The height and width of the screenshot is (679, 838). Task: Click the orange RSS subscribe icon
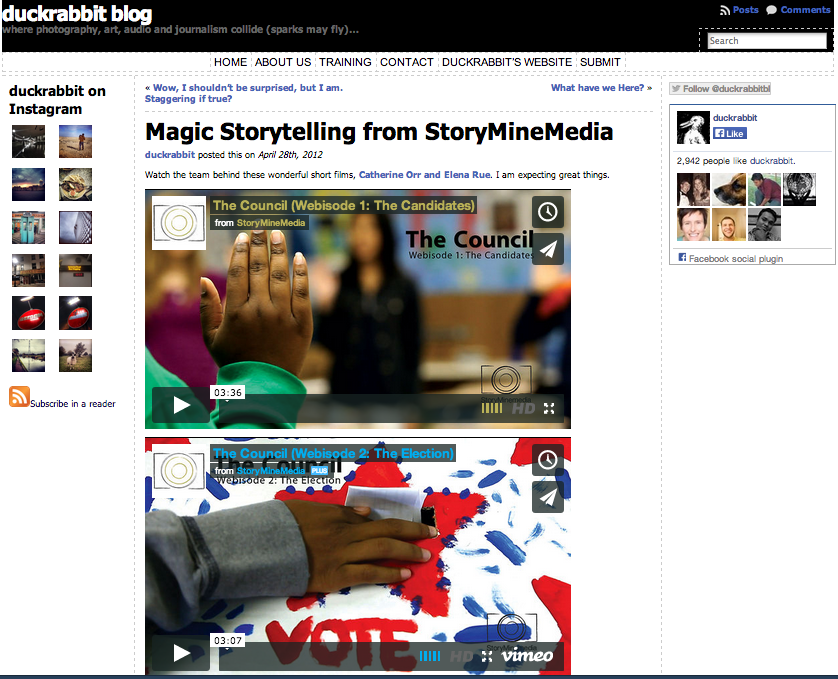coord(19,397)
